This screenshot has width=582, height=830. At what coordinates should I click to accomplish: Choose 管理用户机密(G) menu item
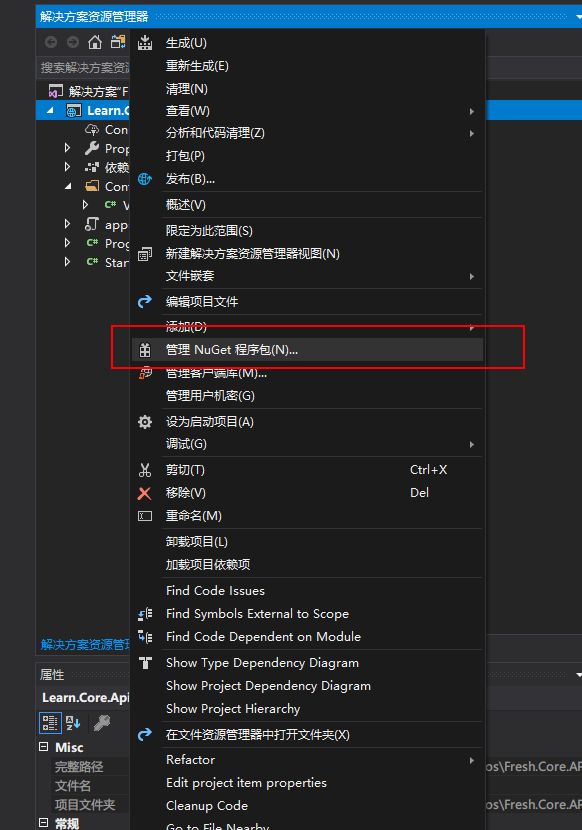307,396
